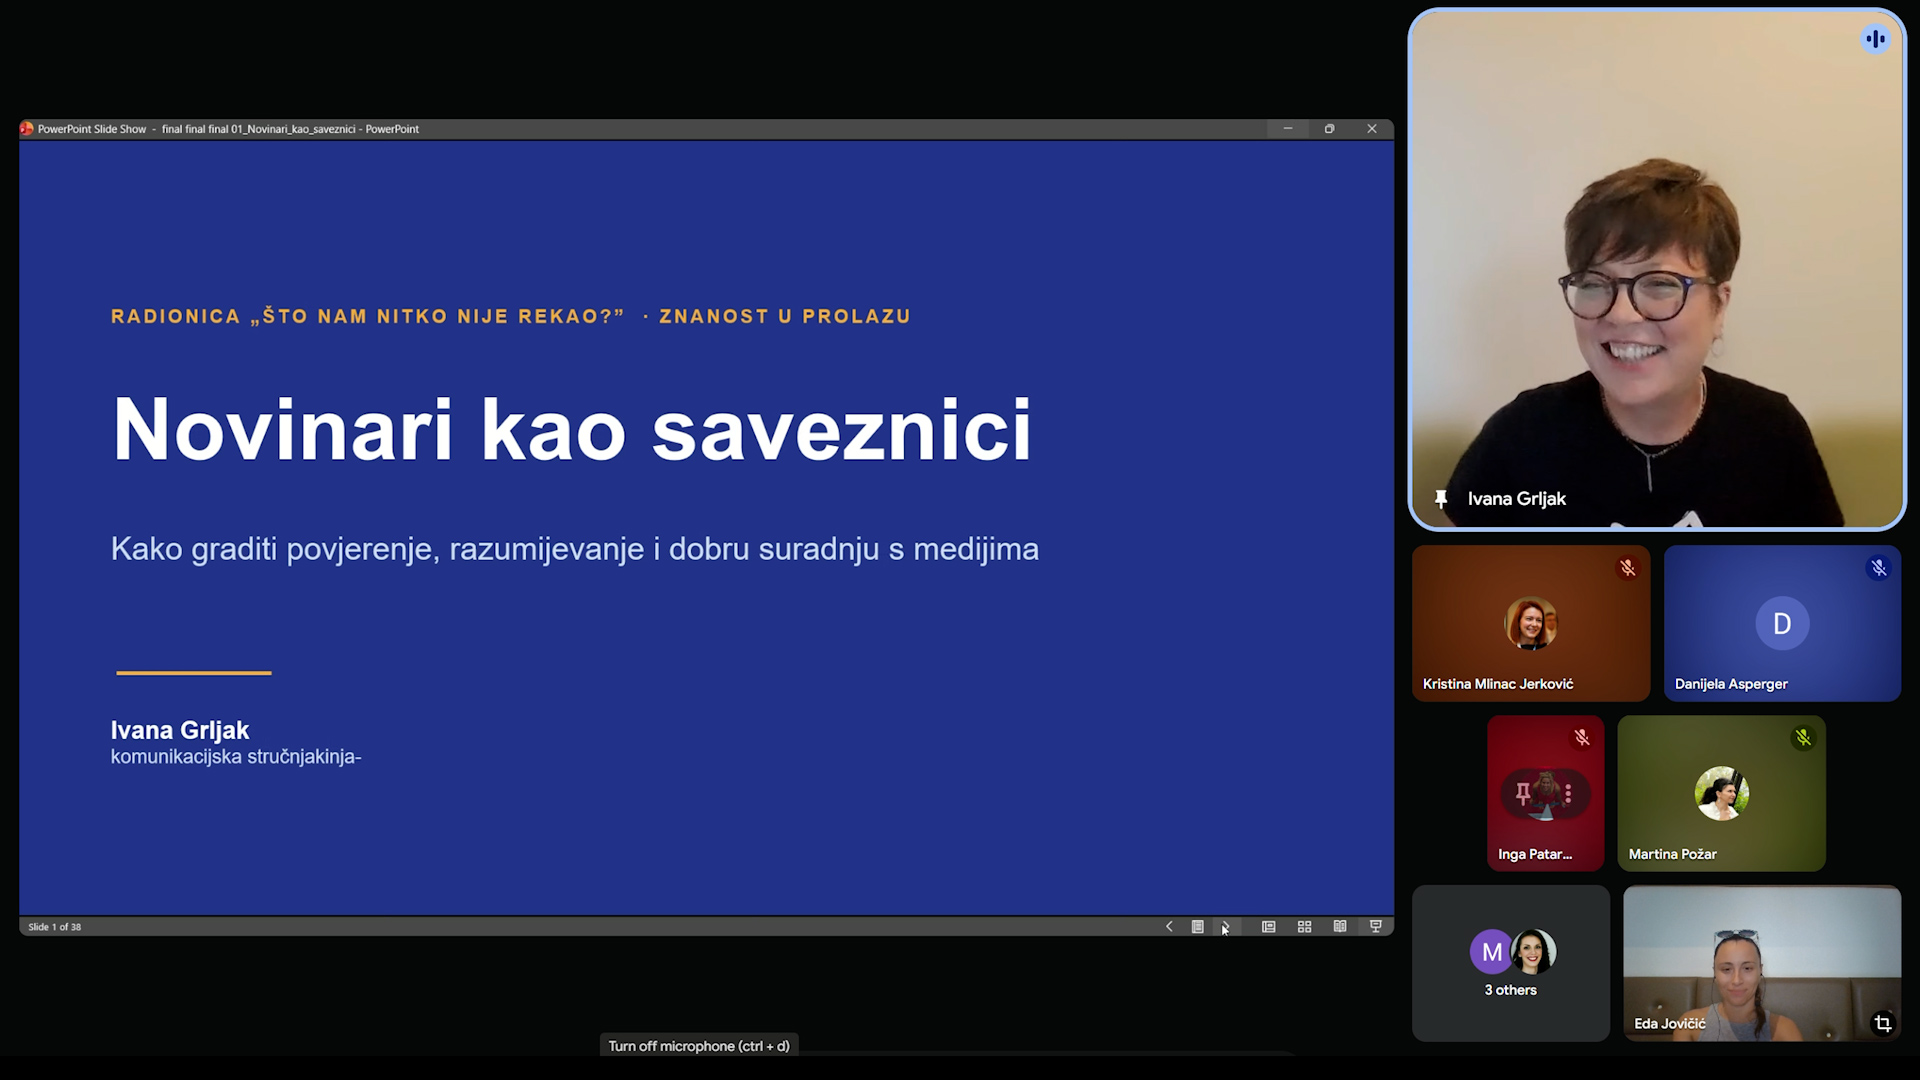Viewport: 1920px width, 1080px height.
Task: Click 'Inga Patar...' name label
Action: tap(1535, 854)
